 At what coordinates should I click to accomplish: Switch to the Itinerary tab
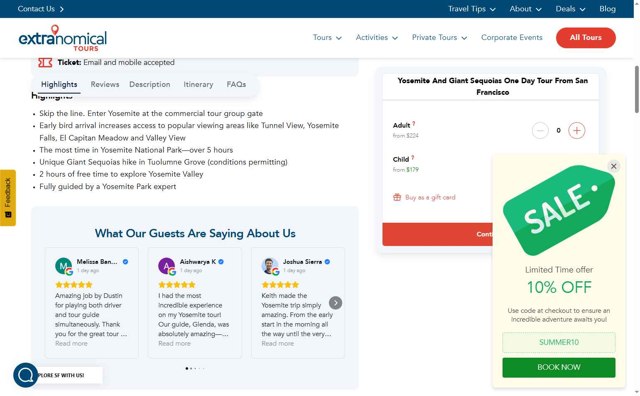(x=198, y=85)
